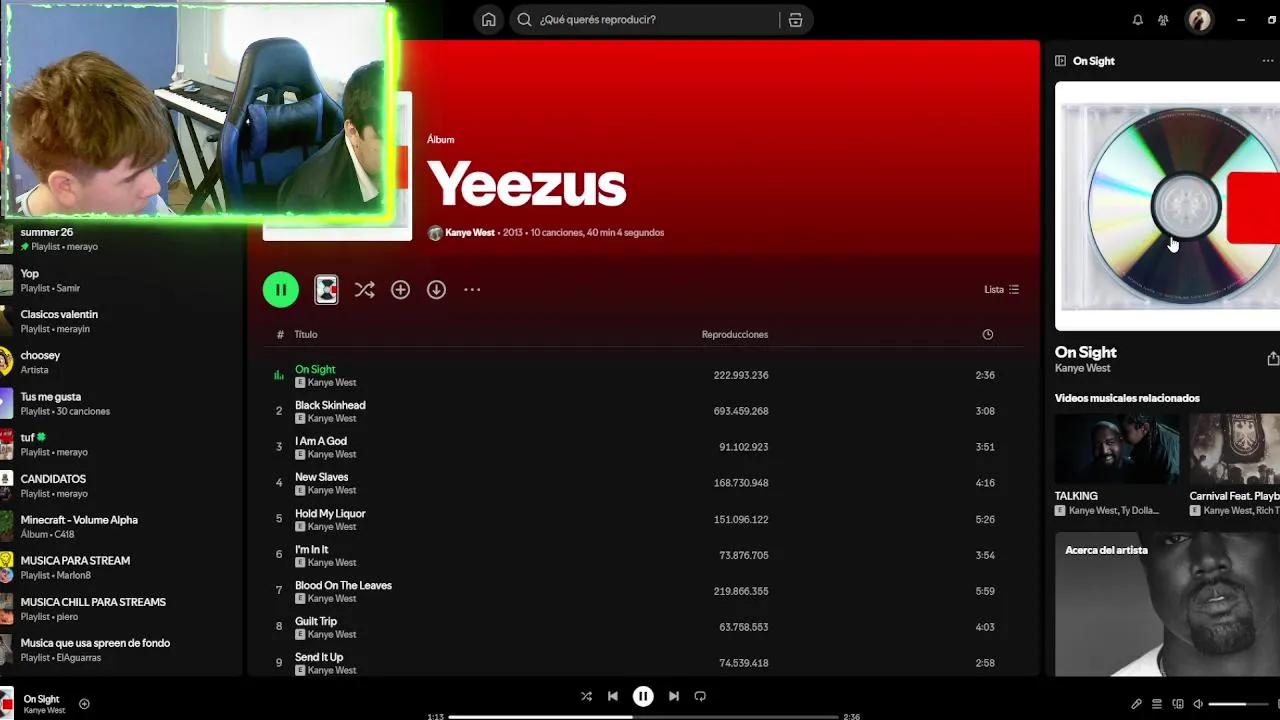The height and width of the screenshot is (720, 1280).
Task: Toggle repeat mode
Action: [x=700, y=696]
